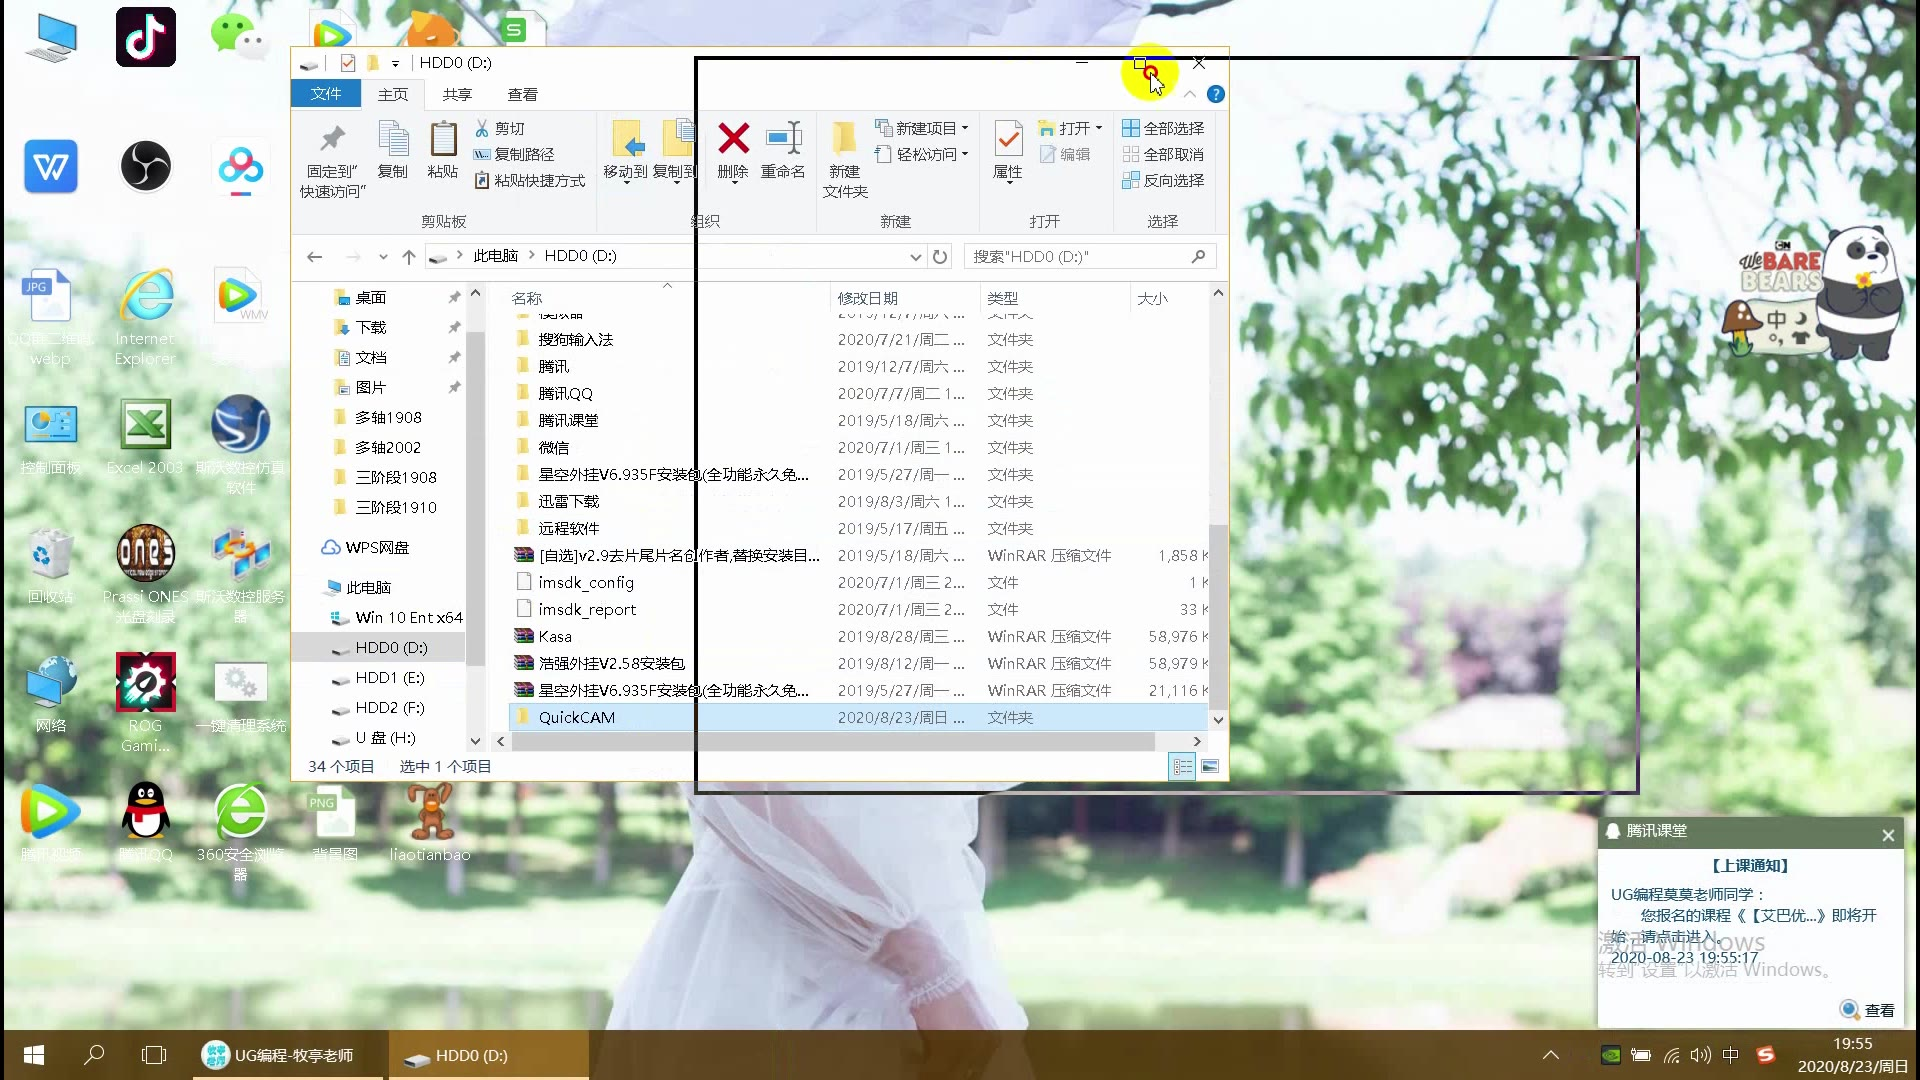1920x1080 pixels.
Task: Select HDD1 (E:) in navigation pane
Action: click(390, 677)
